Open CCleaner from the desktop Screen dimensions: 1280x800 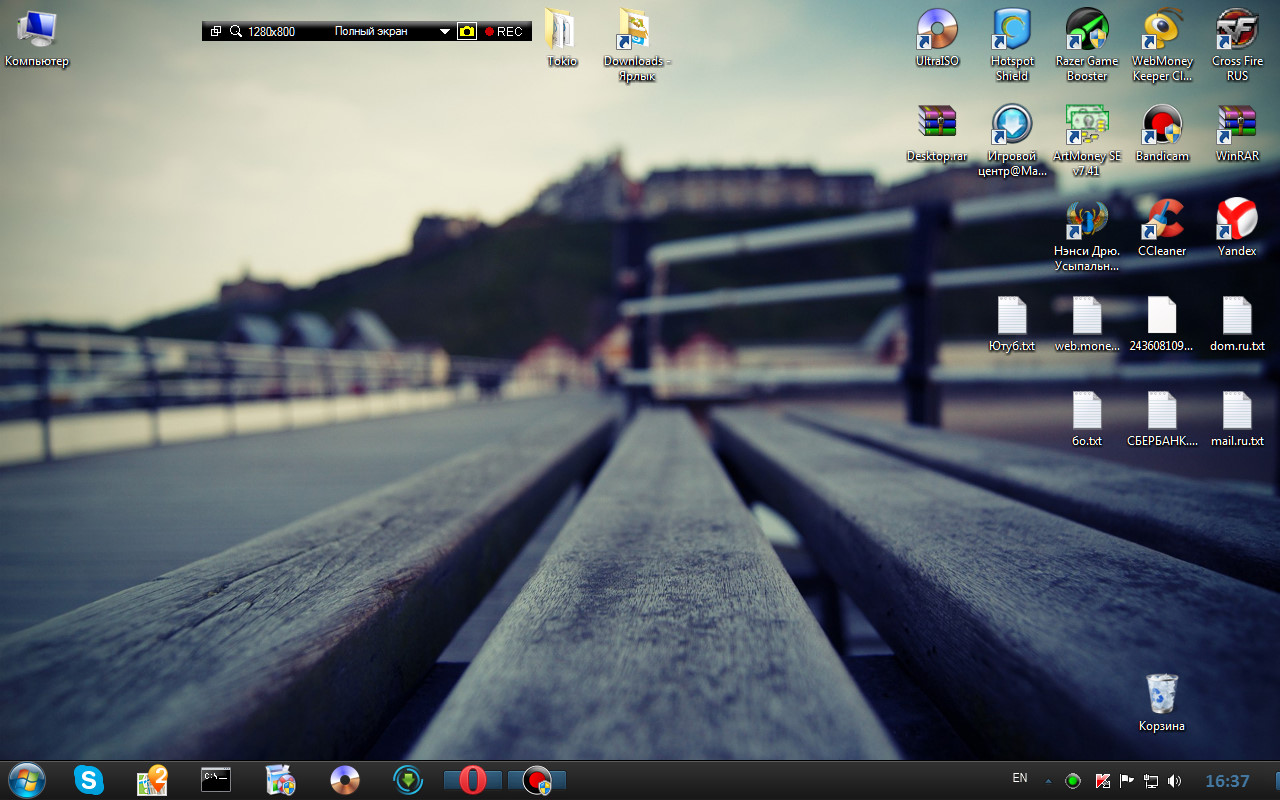[1162, 228]
